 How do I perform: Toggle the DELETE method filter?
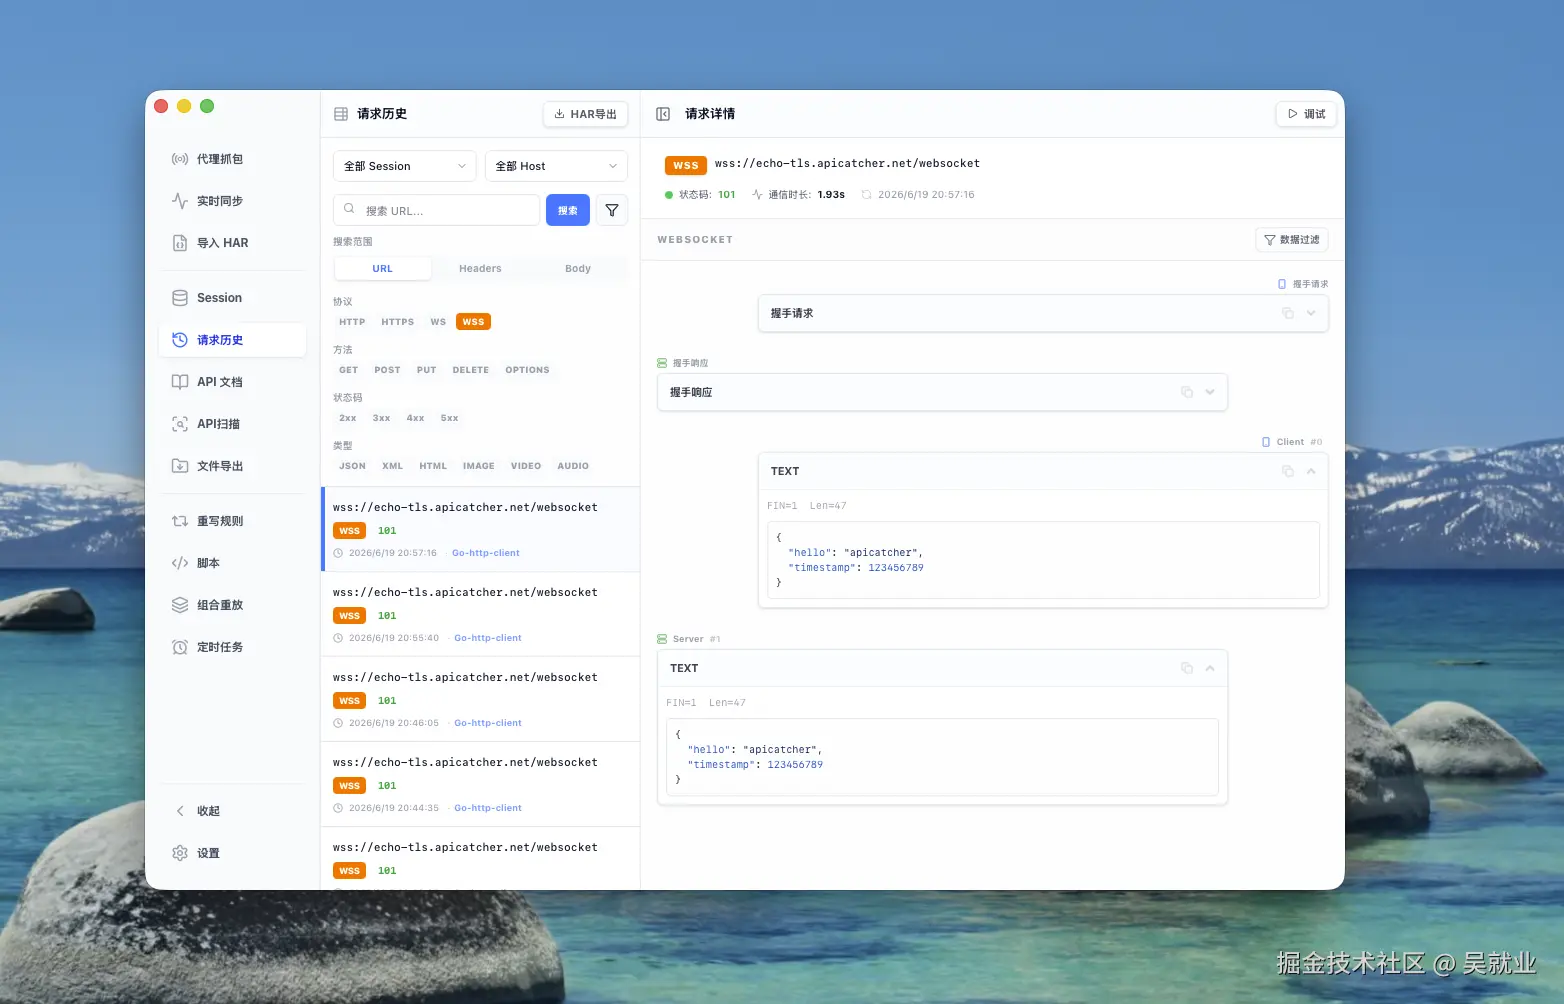(x=471, y=370)
